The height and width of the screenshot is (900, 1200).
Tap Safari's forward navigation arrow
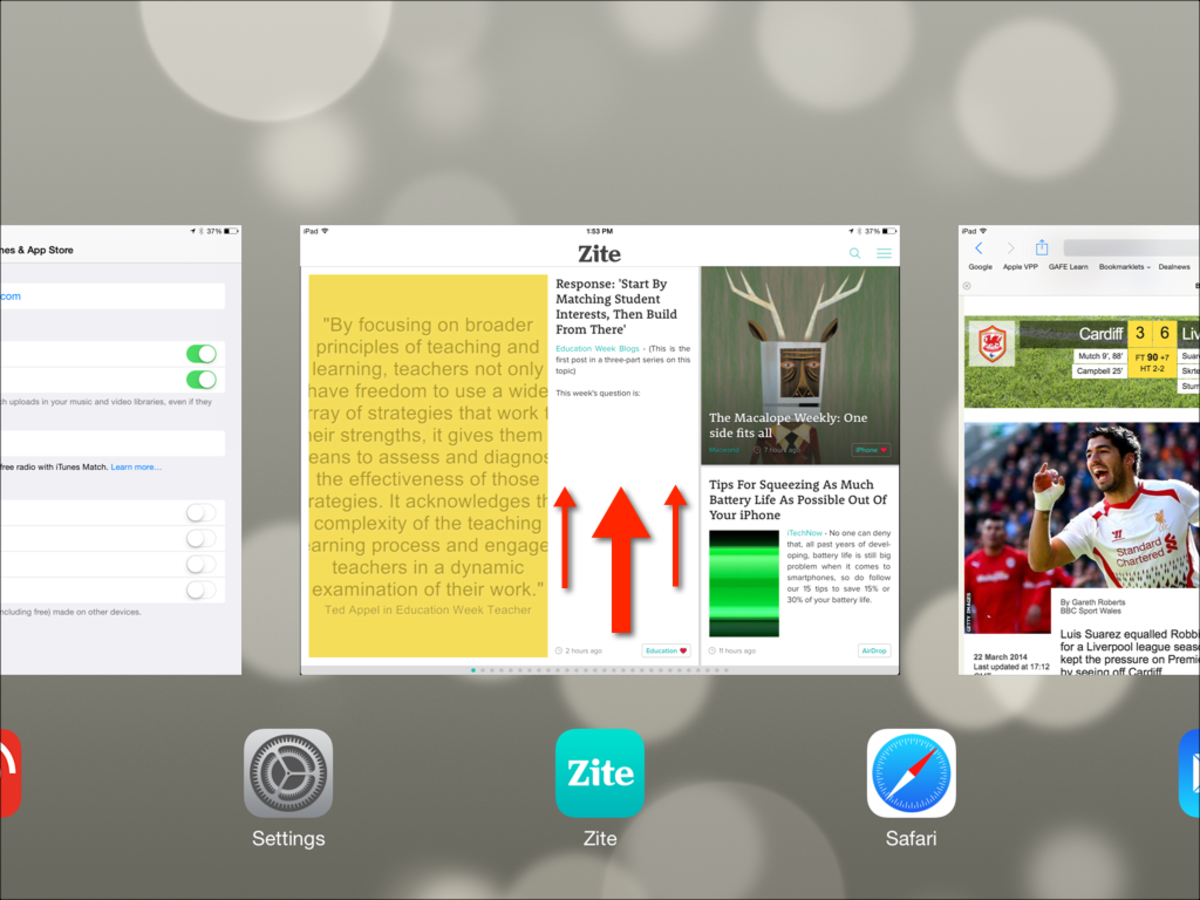point(1011,248)
